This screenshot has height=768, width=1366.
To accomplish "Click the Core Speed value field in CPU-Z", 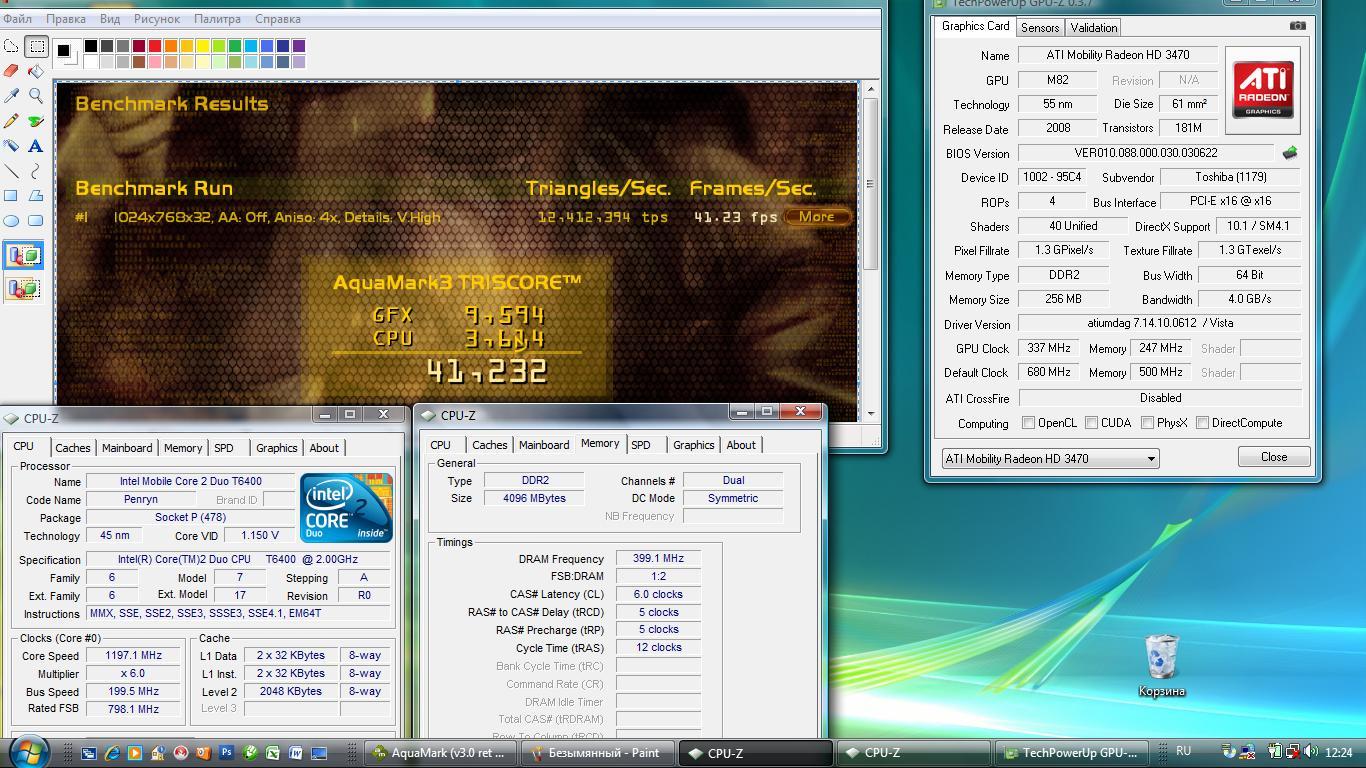I will [134, 656].
